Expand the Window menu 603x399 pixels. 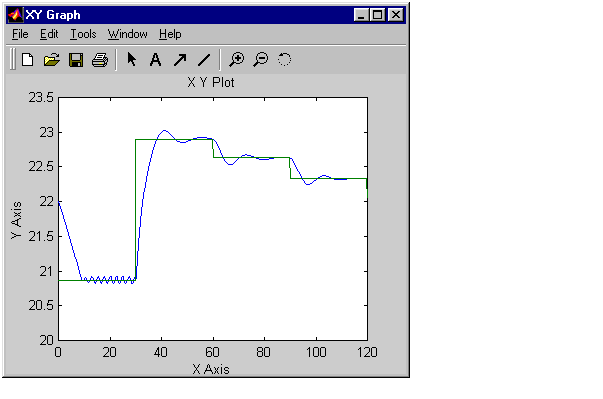[127, 34]
